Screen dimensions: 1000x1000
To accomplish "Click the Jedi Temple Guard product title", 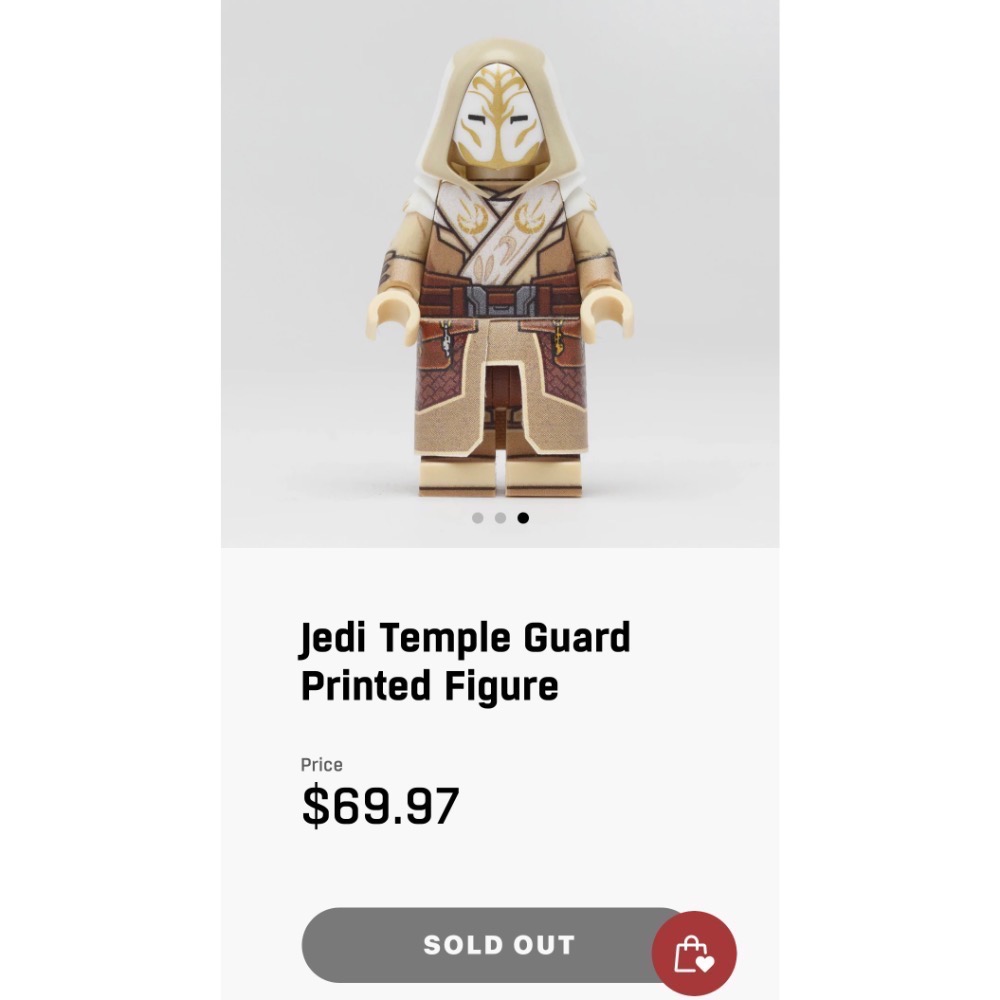I will pos(465,661).
